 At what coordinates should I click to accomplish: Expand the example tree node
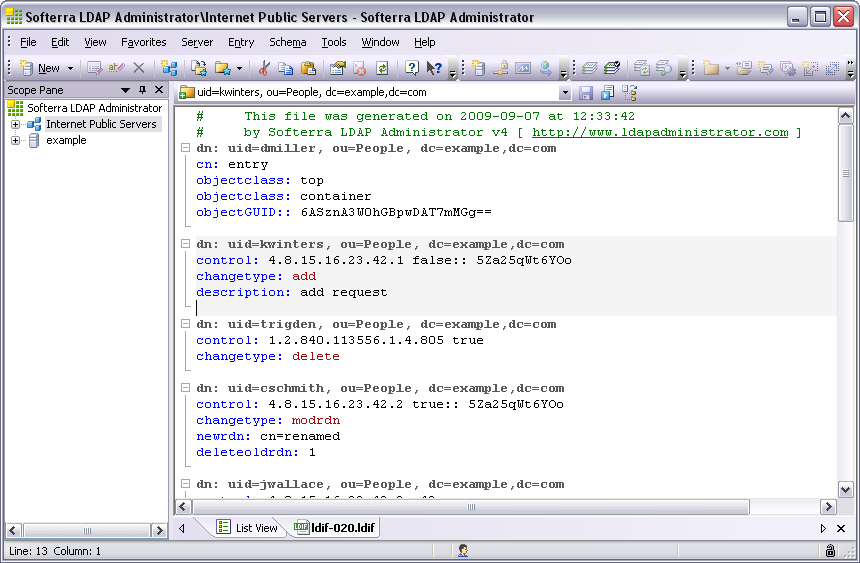pyautogui.click(x=15, y=140)
